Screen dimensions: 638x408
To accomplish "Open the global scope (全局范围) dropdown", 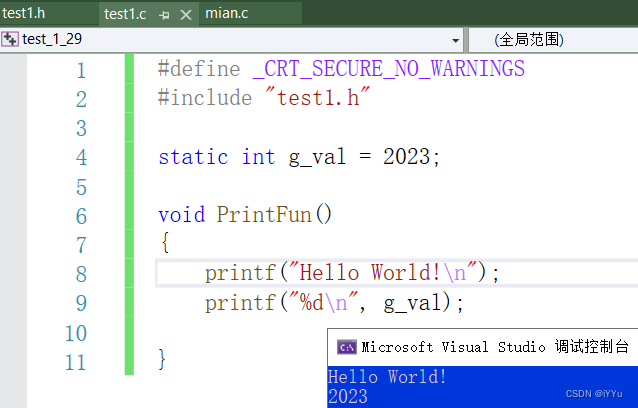I will (x=553, y=40).
